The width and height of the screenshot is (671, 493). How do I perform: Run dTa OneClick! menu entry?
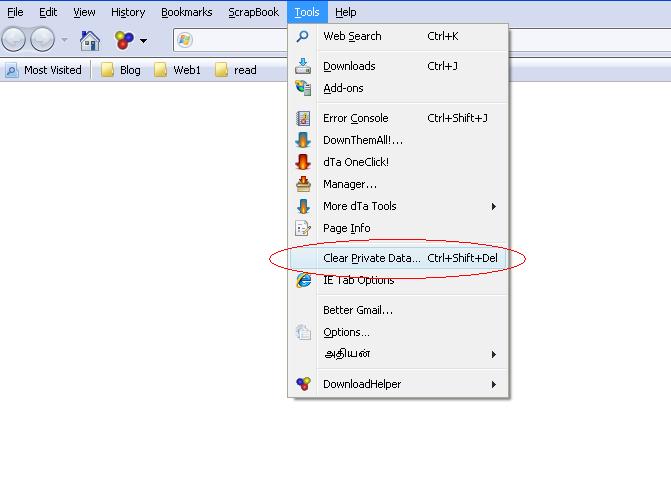pyautogui.click(x=398, y=162)
